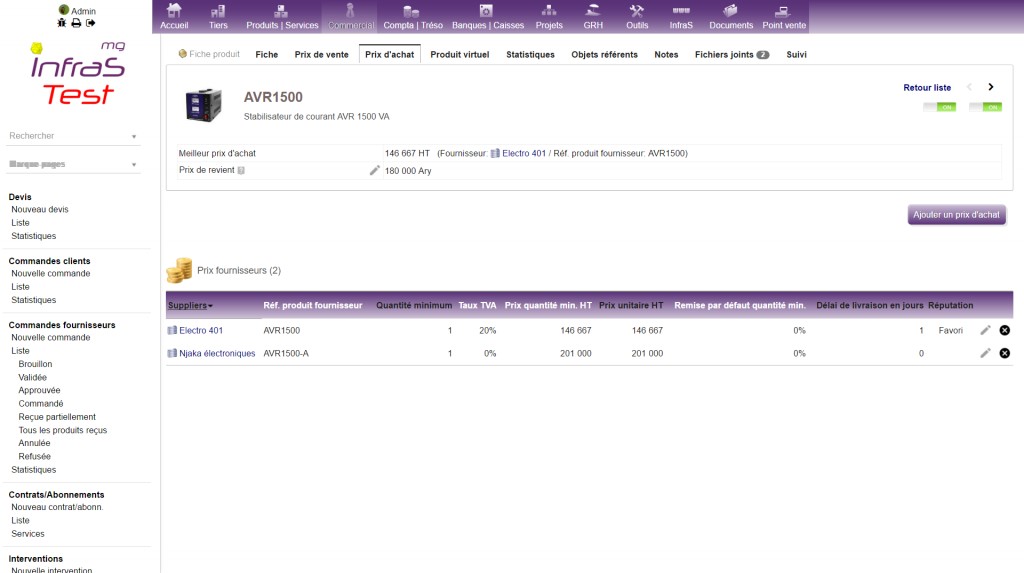Switch to the Prix de vente tab
1024x573 pixels.
point(322,55)
